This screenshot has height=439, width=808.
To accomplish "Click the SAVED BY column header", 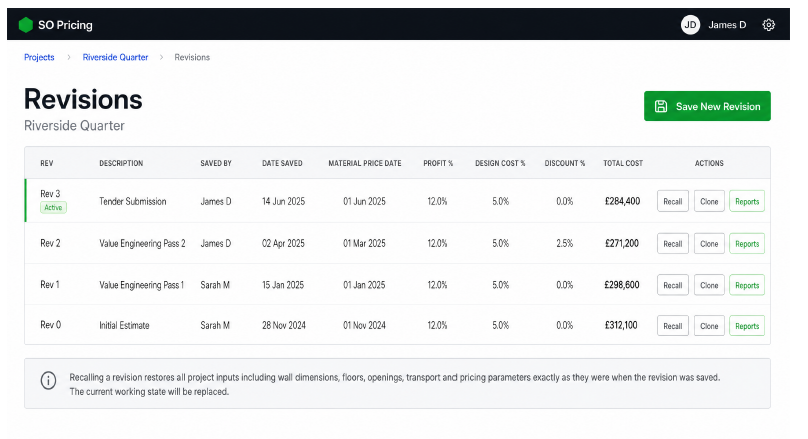I will point(216,163).
